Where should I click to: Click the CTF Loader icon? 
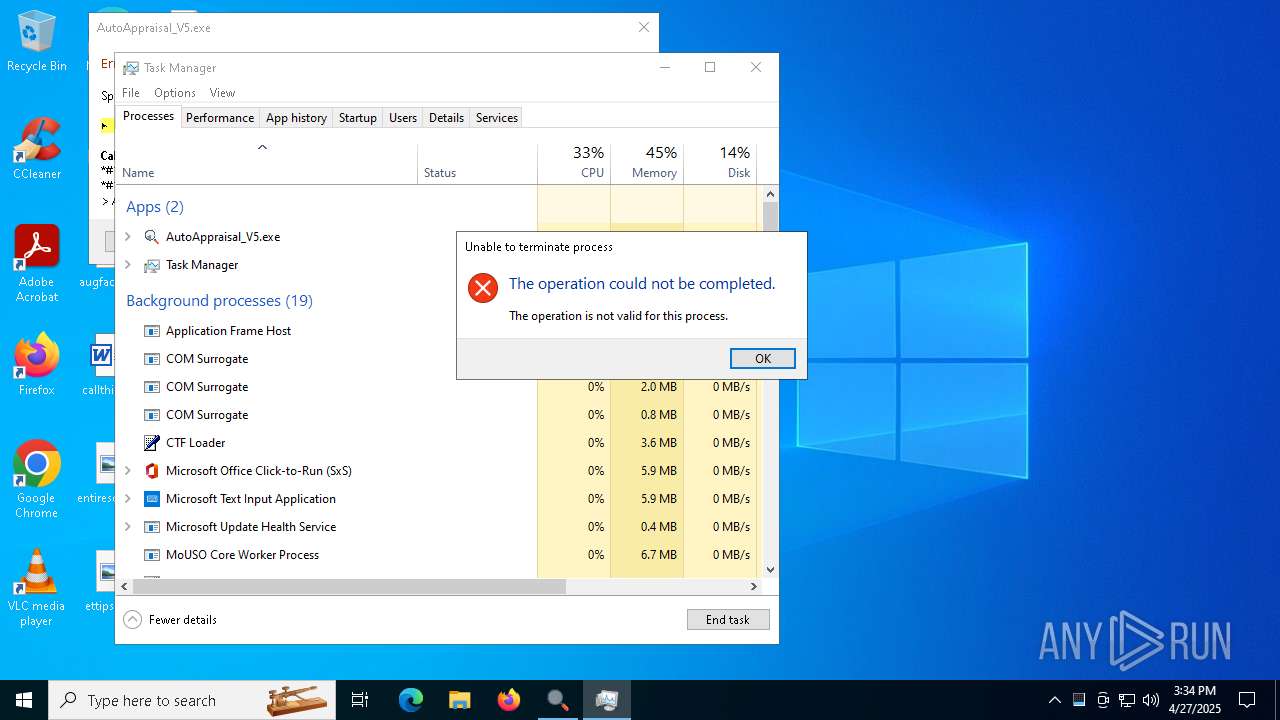pyautogui.click(x=152, y=443)
